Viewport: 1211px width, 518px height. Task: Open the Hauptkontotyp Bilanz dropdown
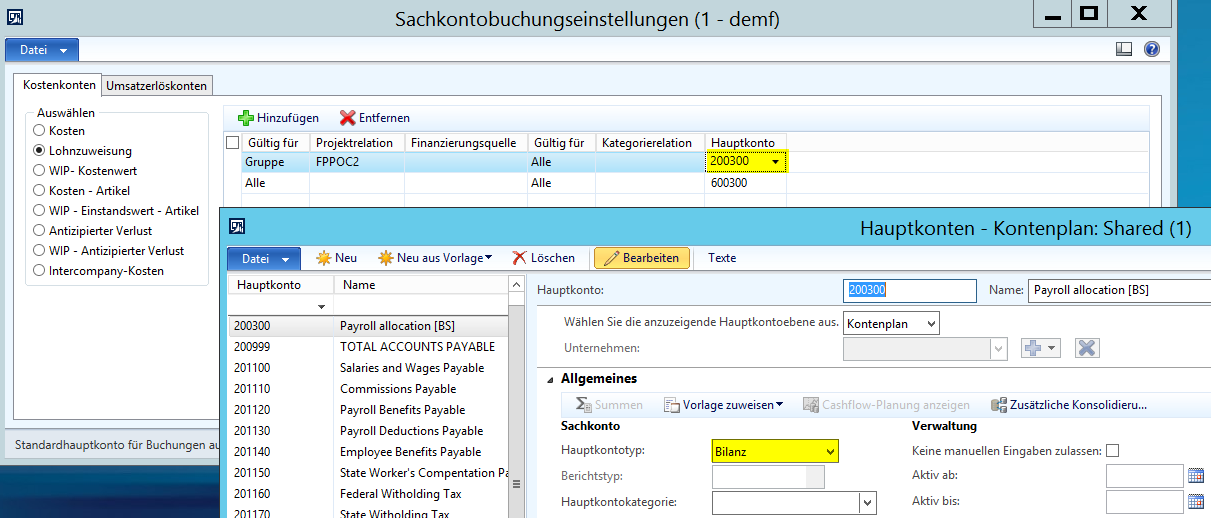pos(829,452)
